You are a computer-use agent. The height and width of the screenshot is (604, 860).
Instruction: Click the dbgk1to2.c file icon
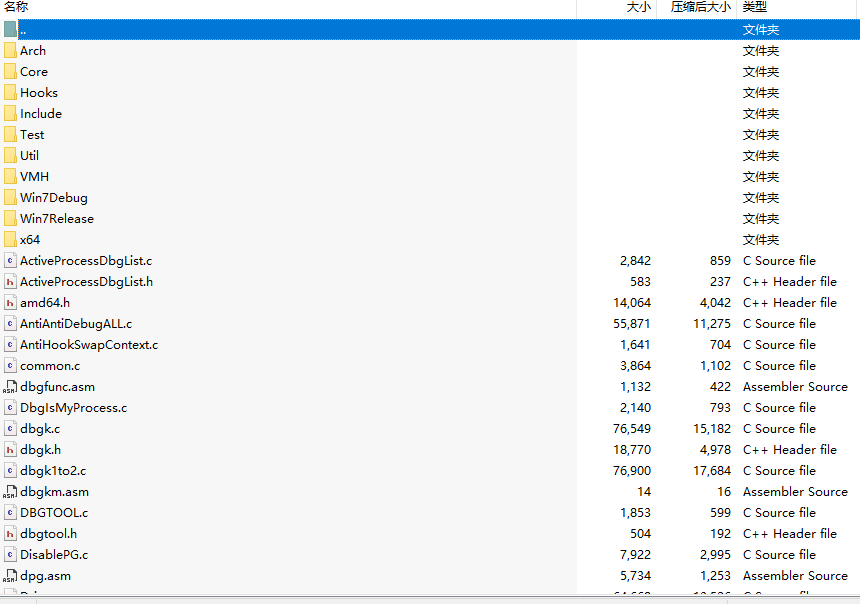10,471
